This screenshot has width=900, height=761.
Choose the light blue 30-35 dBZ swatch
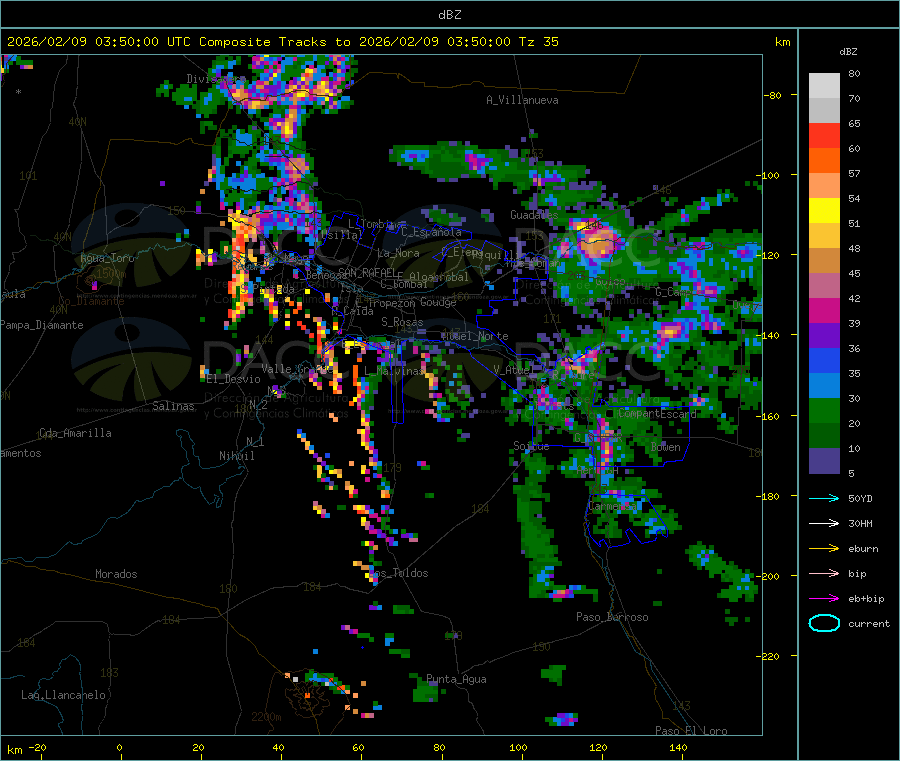pos(824,386)
